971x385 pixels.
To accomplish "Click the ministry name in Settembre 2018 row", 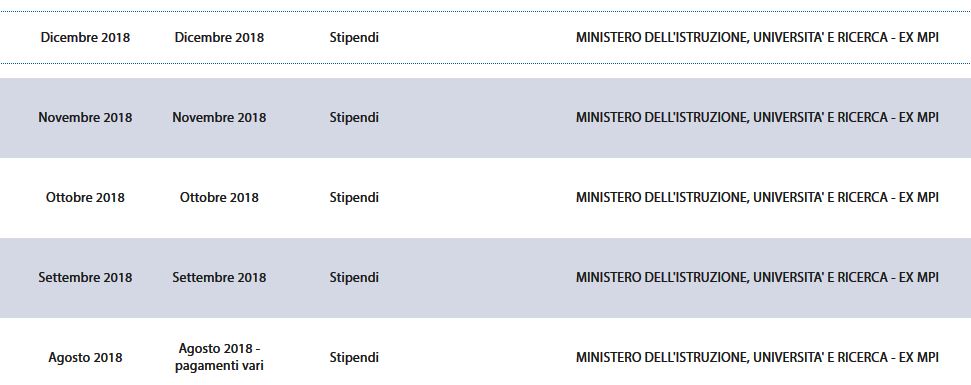I will (x=757, y=277).
